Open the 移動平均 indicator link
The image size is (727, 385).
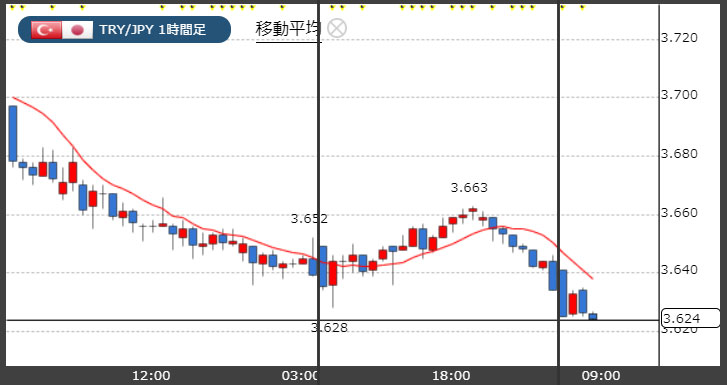click(x=288, y=30)
